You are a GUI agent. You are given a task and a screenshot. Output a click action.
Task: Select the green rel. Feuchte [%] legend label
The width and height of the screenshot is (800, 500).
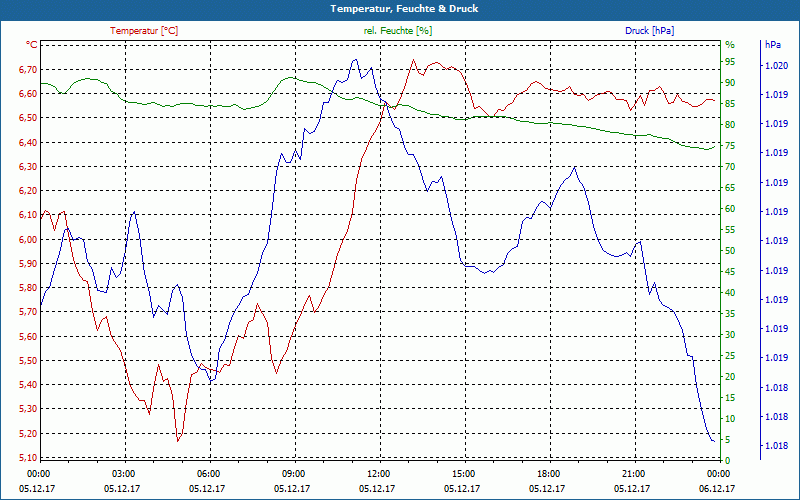[x=397, y=31]
